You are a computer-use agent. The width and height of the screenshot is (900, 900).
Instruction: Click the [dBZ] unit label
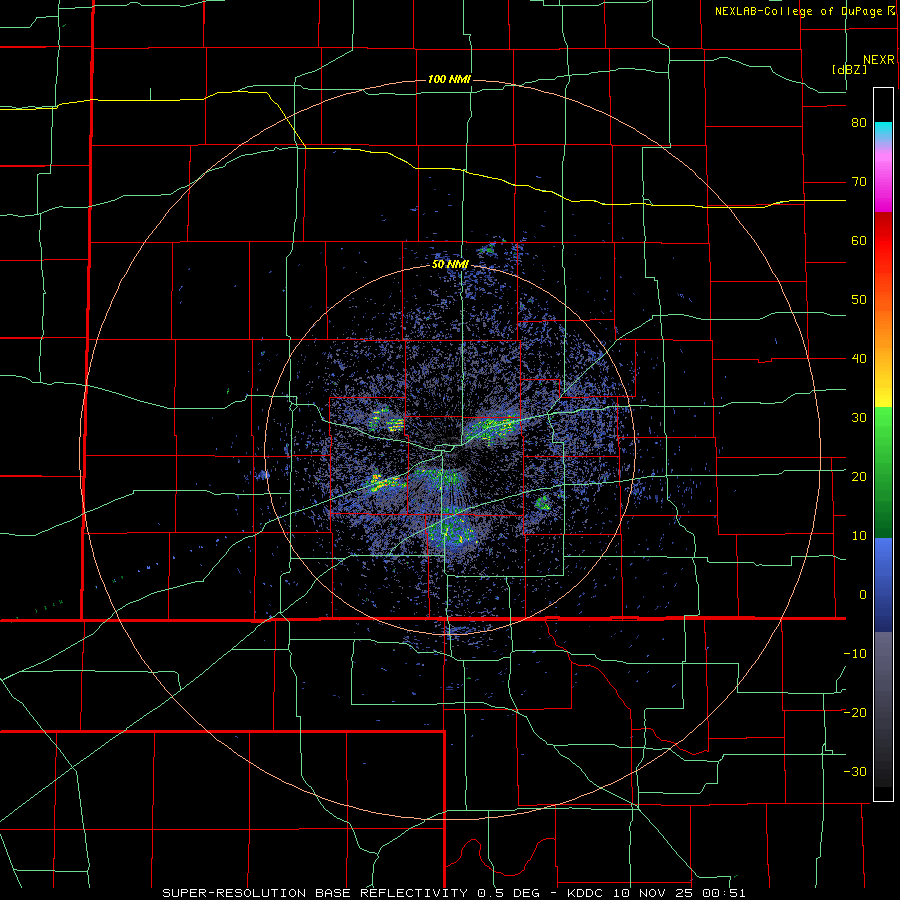[x=849, y=69]
